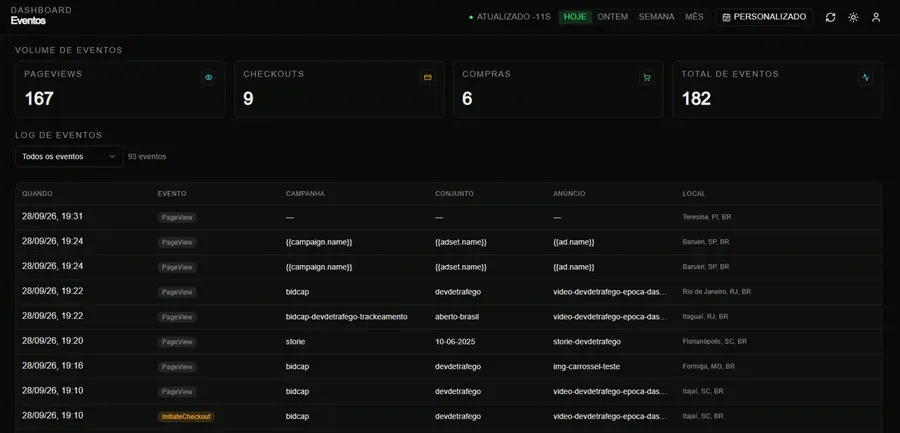The width and height of the screenshot is (900, 433).
Task: Click the 93 eventos count label
Action: [x=147, y=156]
